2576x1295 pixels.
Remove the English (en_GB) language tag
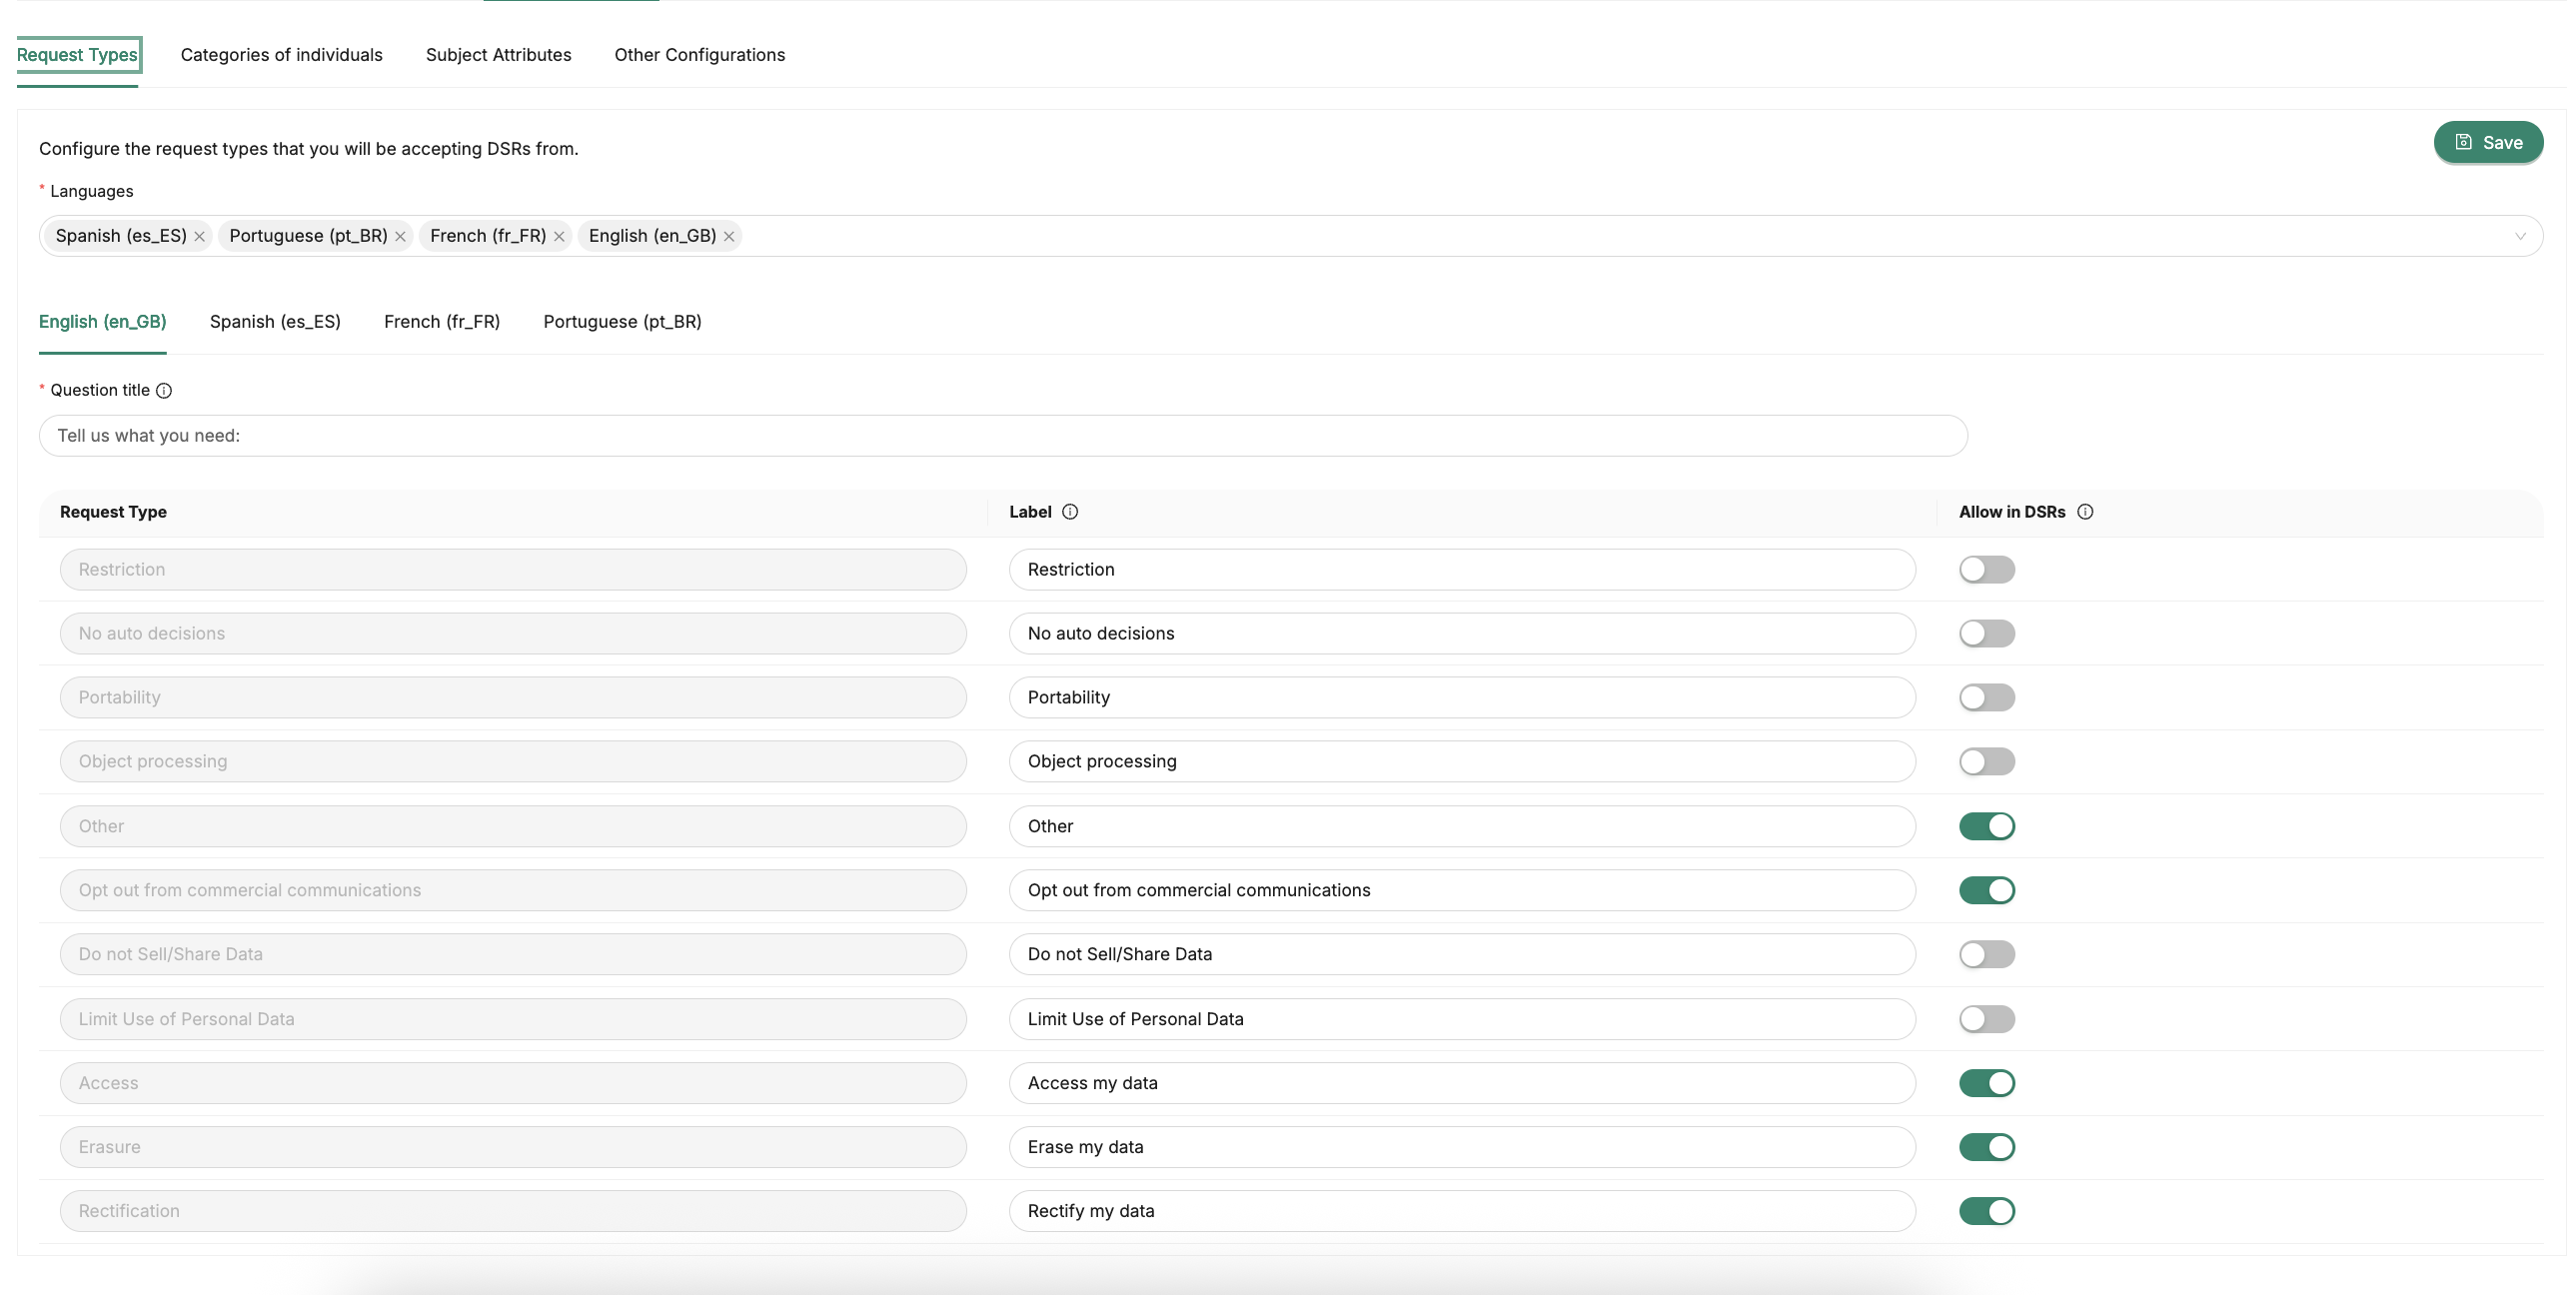pos(729,237)
